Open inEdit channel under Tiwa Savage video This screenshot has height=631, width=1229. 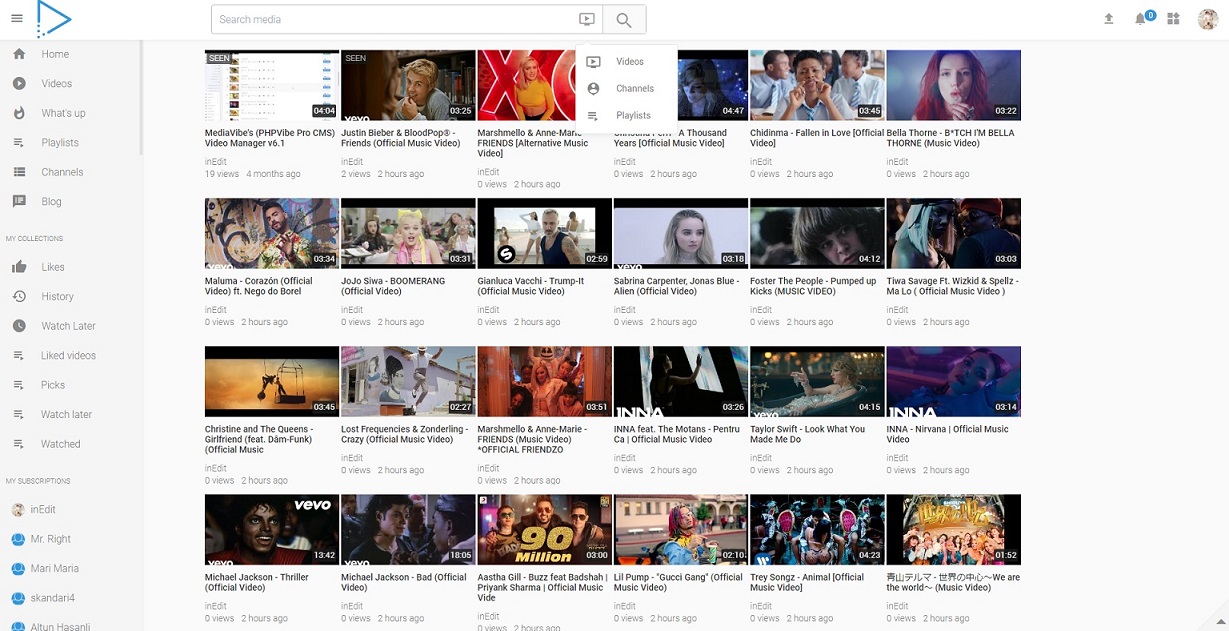[x=897, y=310]
